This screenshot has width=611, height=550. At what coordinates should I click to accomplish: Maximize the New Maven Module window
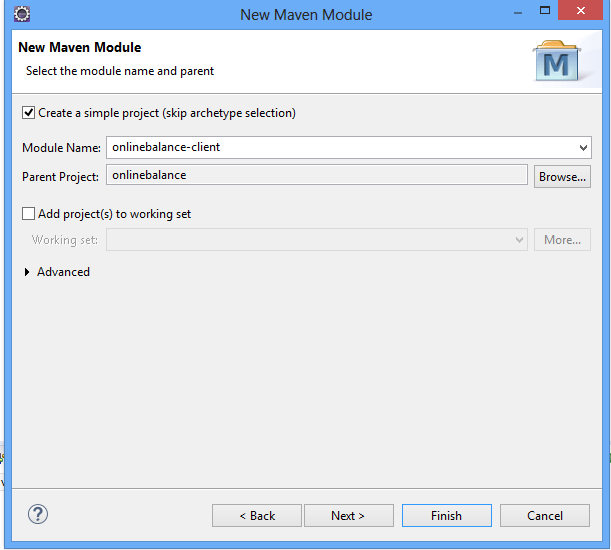[545, 11]
